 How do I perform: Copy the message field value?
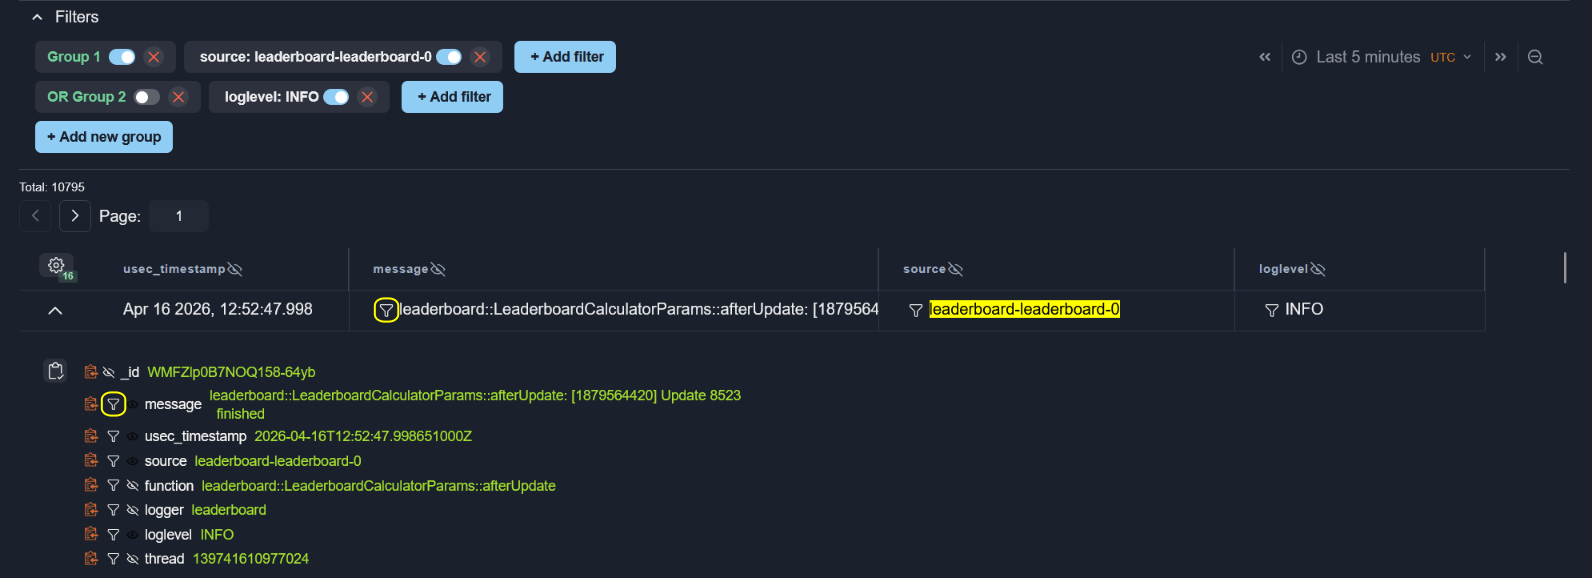91,404
